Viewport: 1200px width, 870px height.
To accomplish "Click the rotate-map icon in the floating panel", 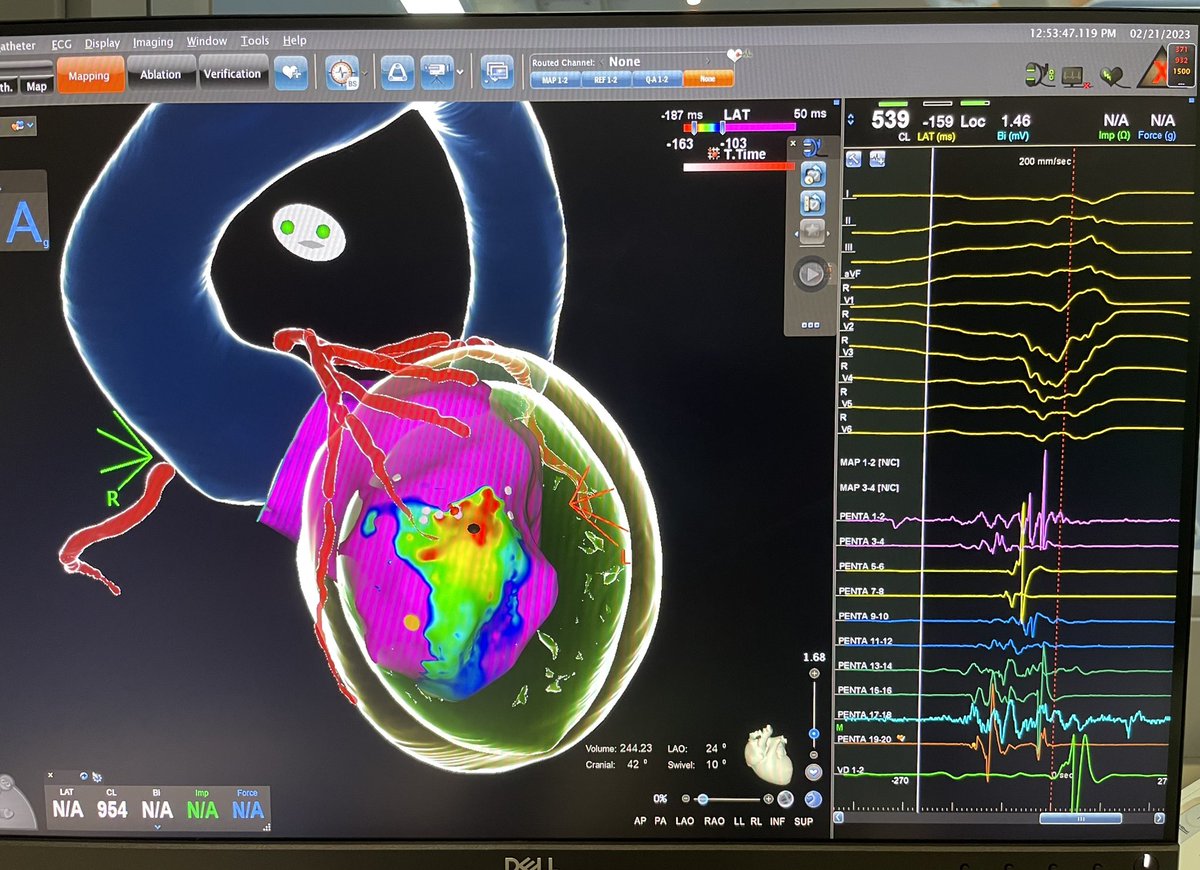I will (813, 174).
